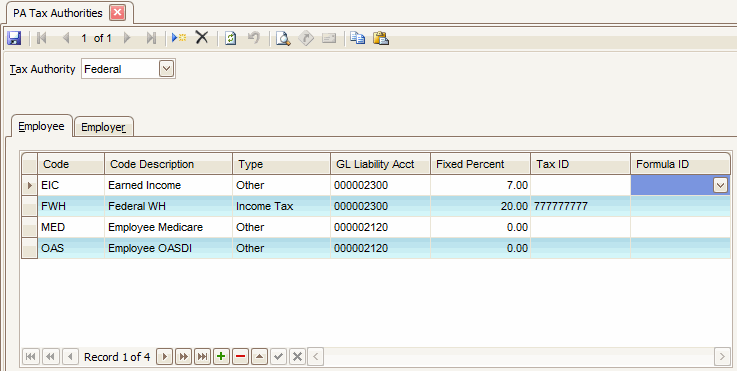The image size is (737, 371).
Task: Select the FWH row's Tax ID cell
Action: [580, 206]
